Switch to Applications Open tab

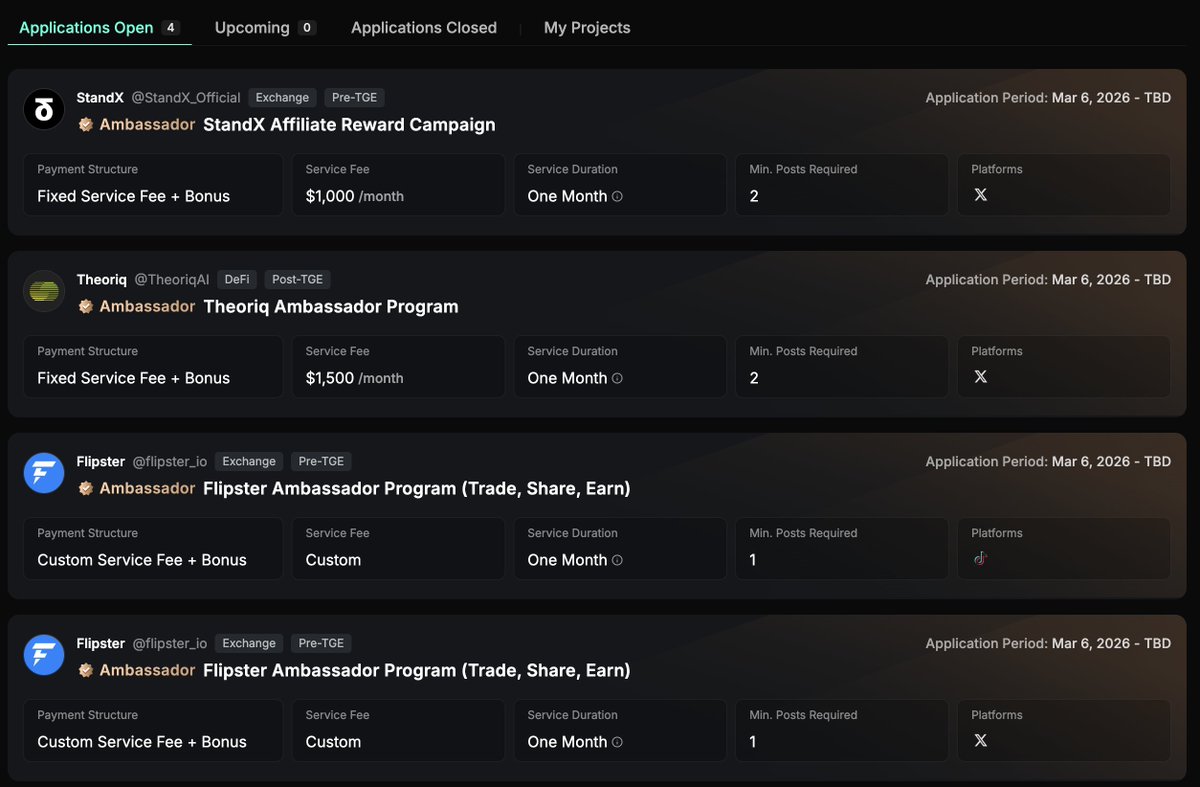99,28
